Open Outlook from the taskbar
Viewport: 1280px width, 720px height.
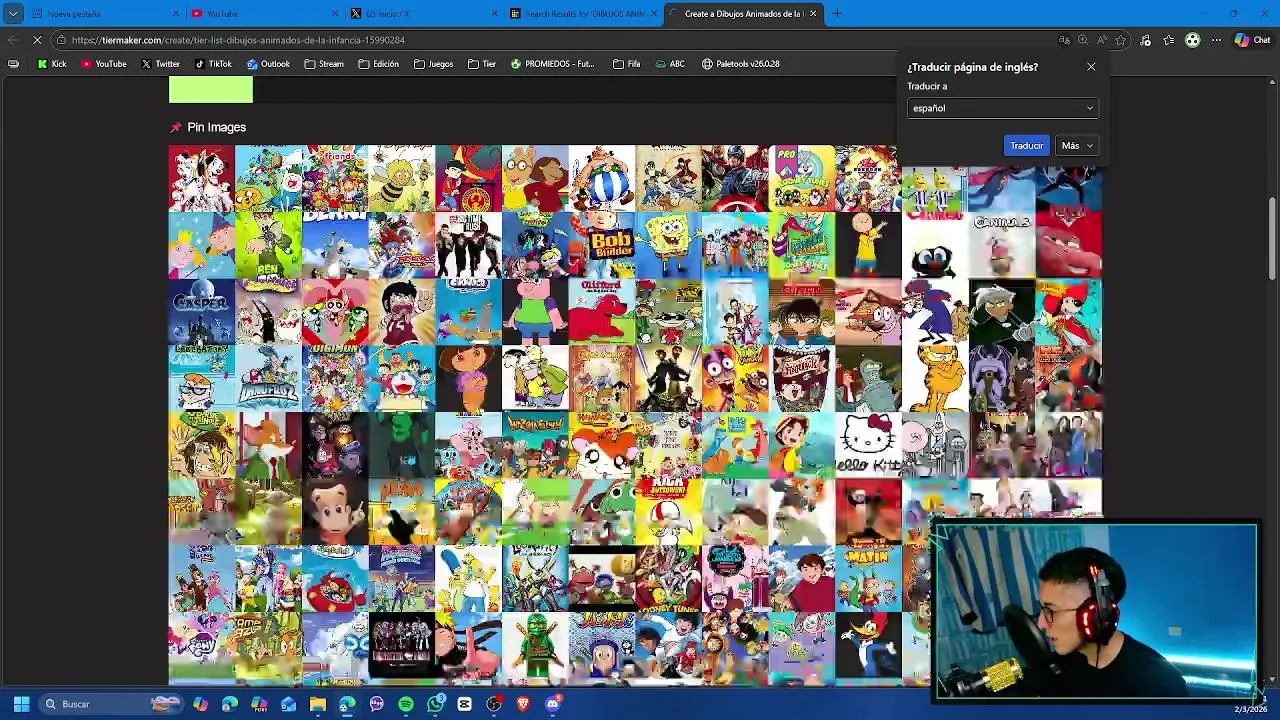click(289, 704)
